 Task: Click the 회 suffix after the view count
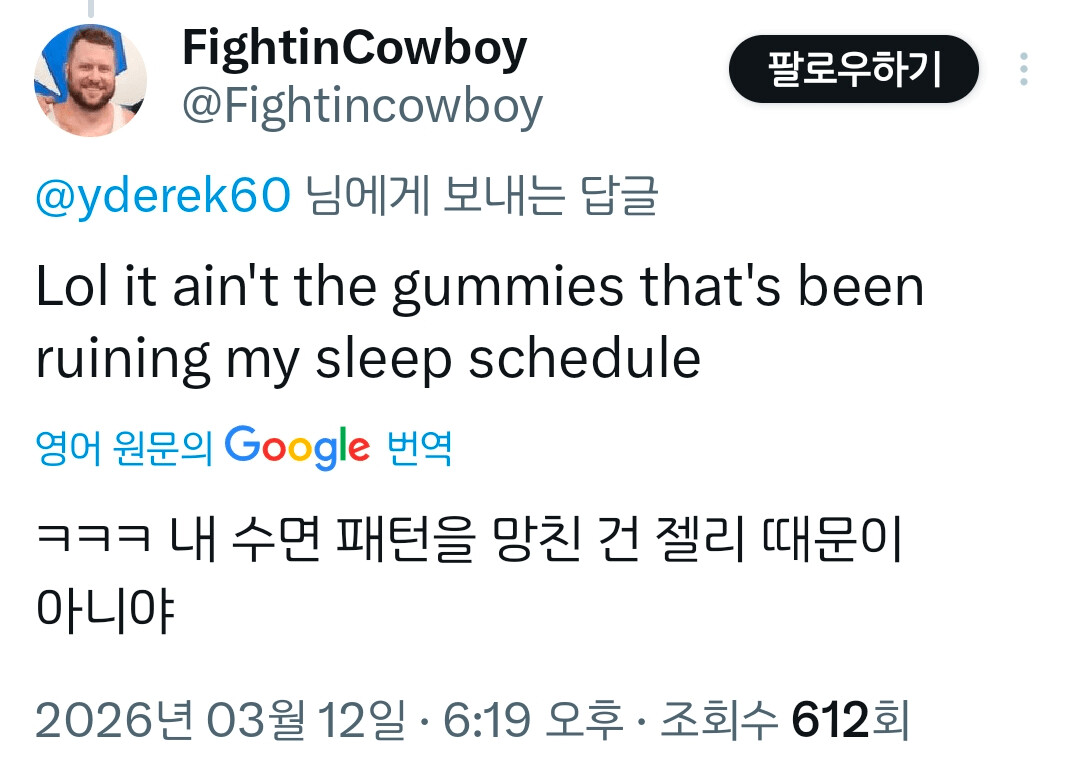tap(890, 720)
